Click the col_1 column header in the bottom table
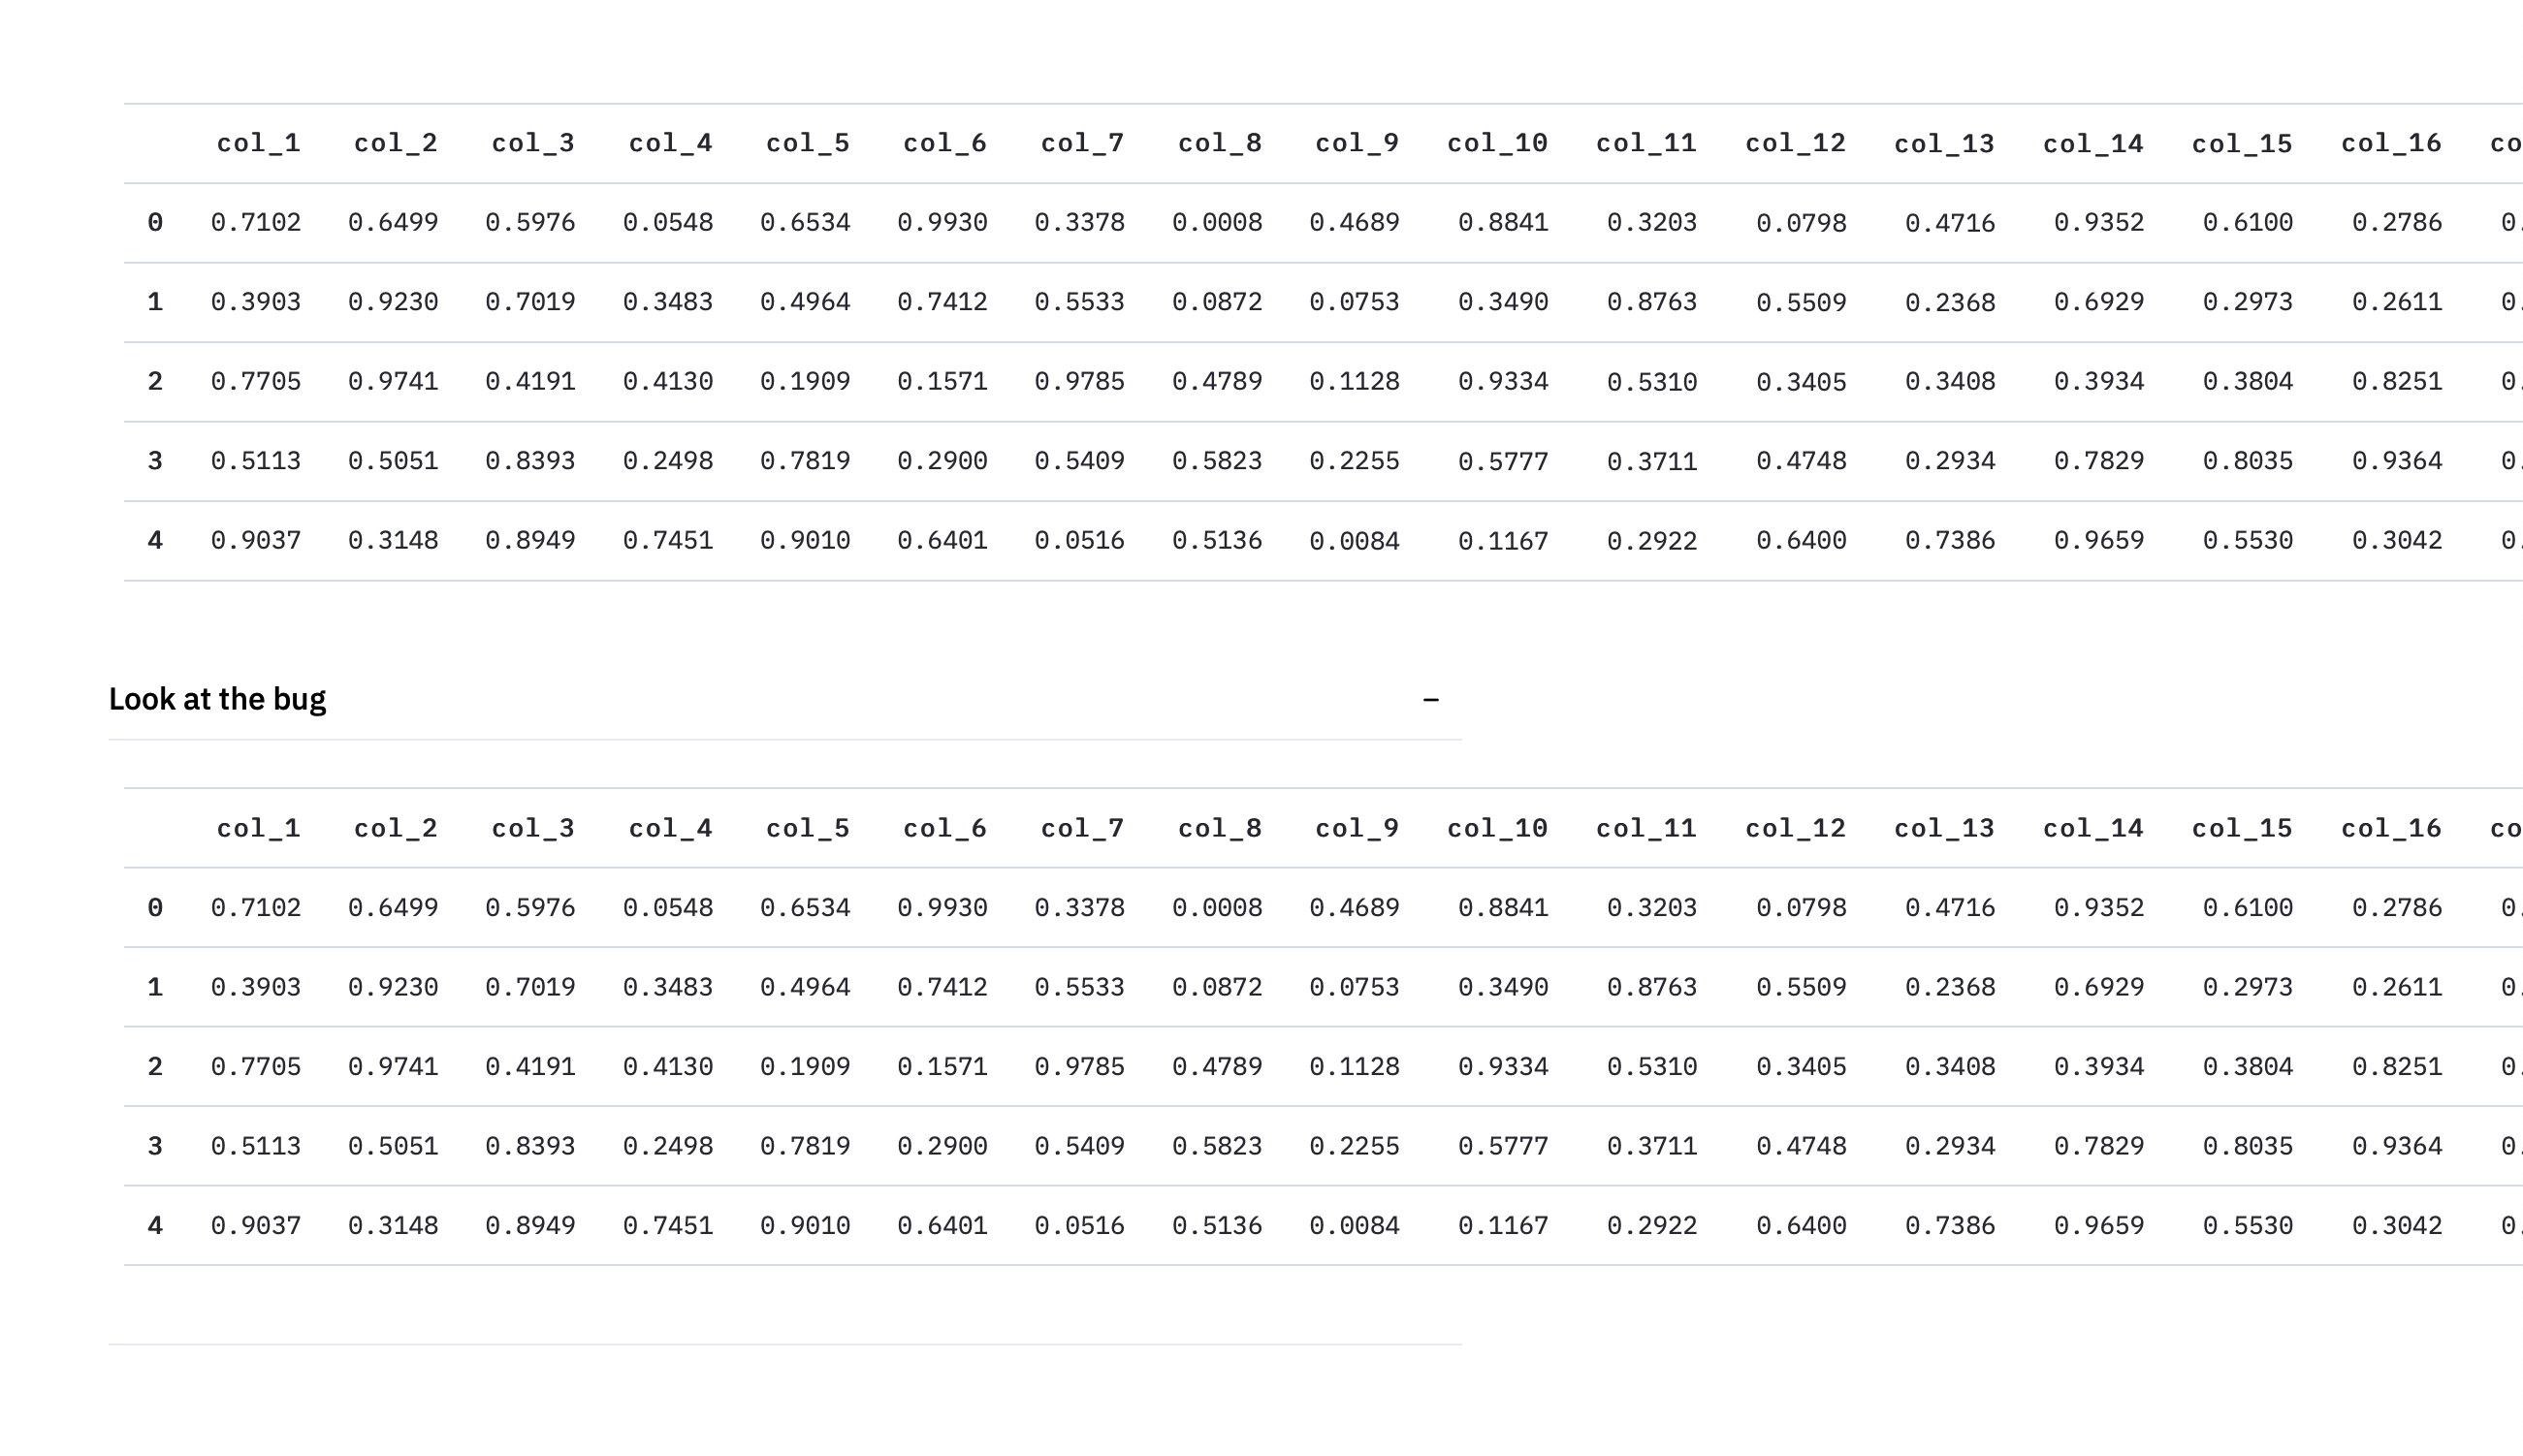Viewport: 2523px width, 1456px height. pyautogui.click(x=257, y=827)
